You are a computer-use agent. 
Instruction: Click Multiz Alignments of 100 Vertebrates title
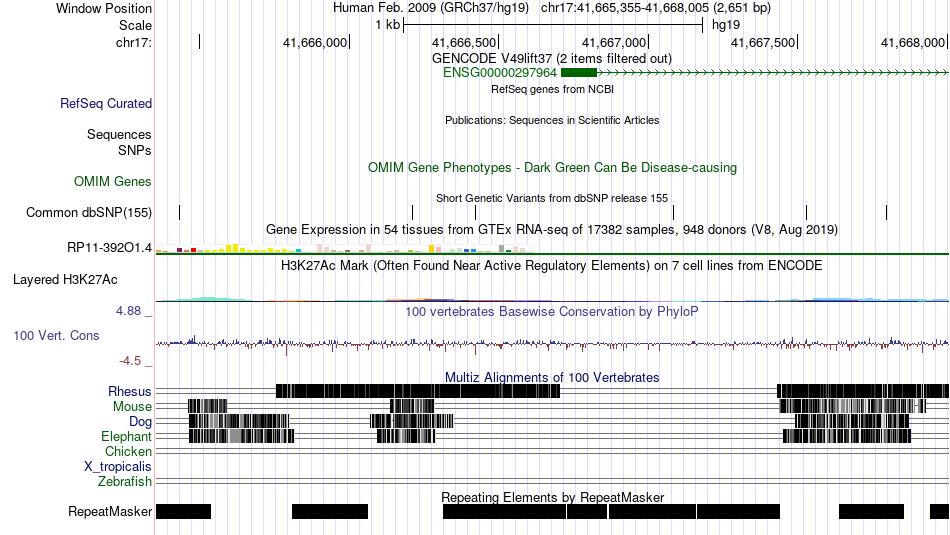click(x=552, y=377)
